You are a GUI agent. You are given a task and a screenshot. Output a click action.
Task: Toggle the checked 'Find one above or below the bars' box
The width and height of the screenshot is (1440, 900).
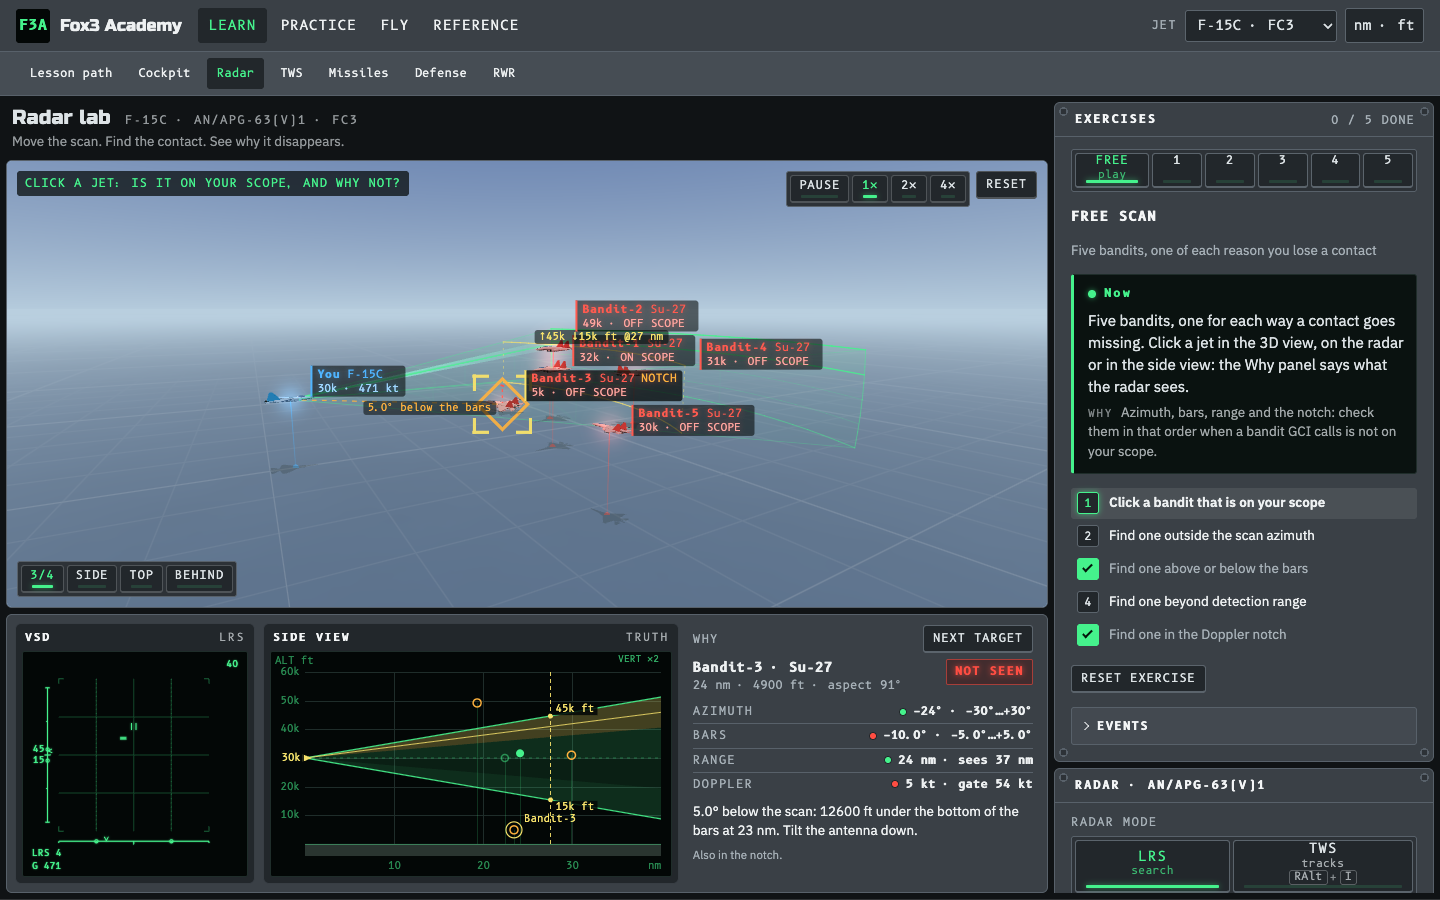1088,569
